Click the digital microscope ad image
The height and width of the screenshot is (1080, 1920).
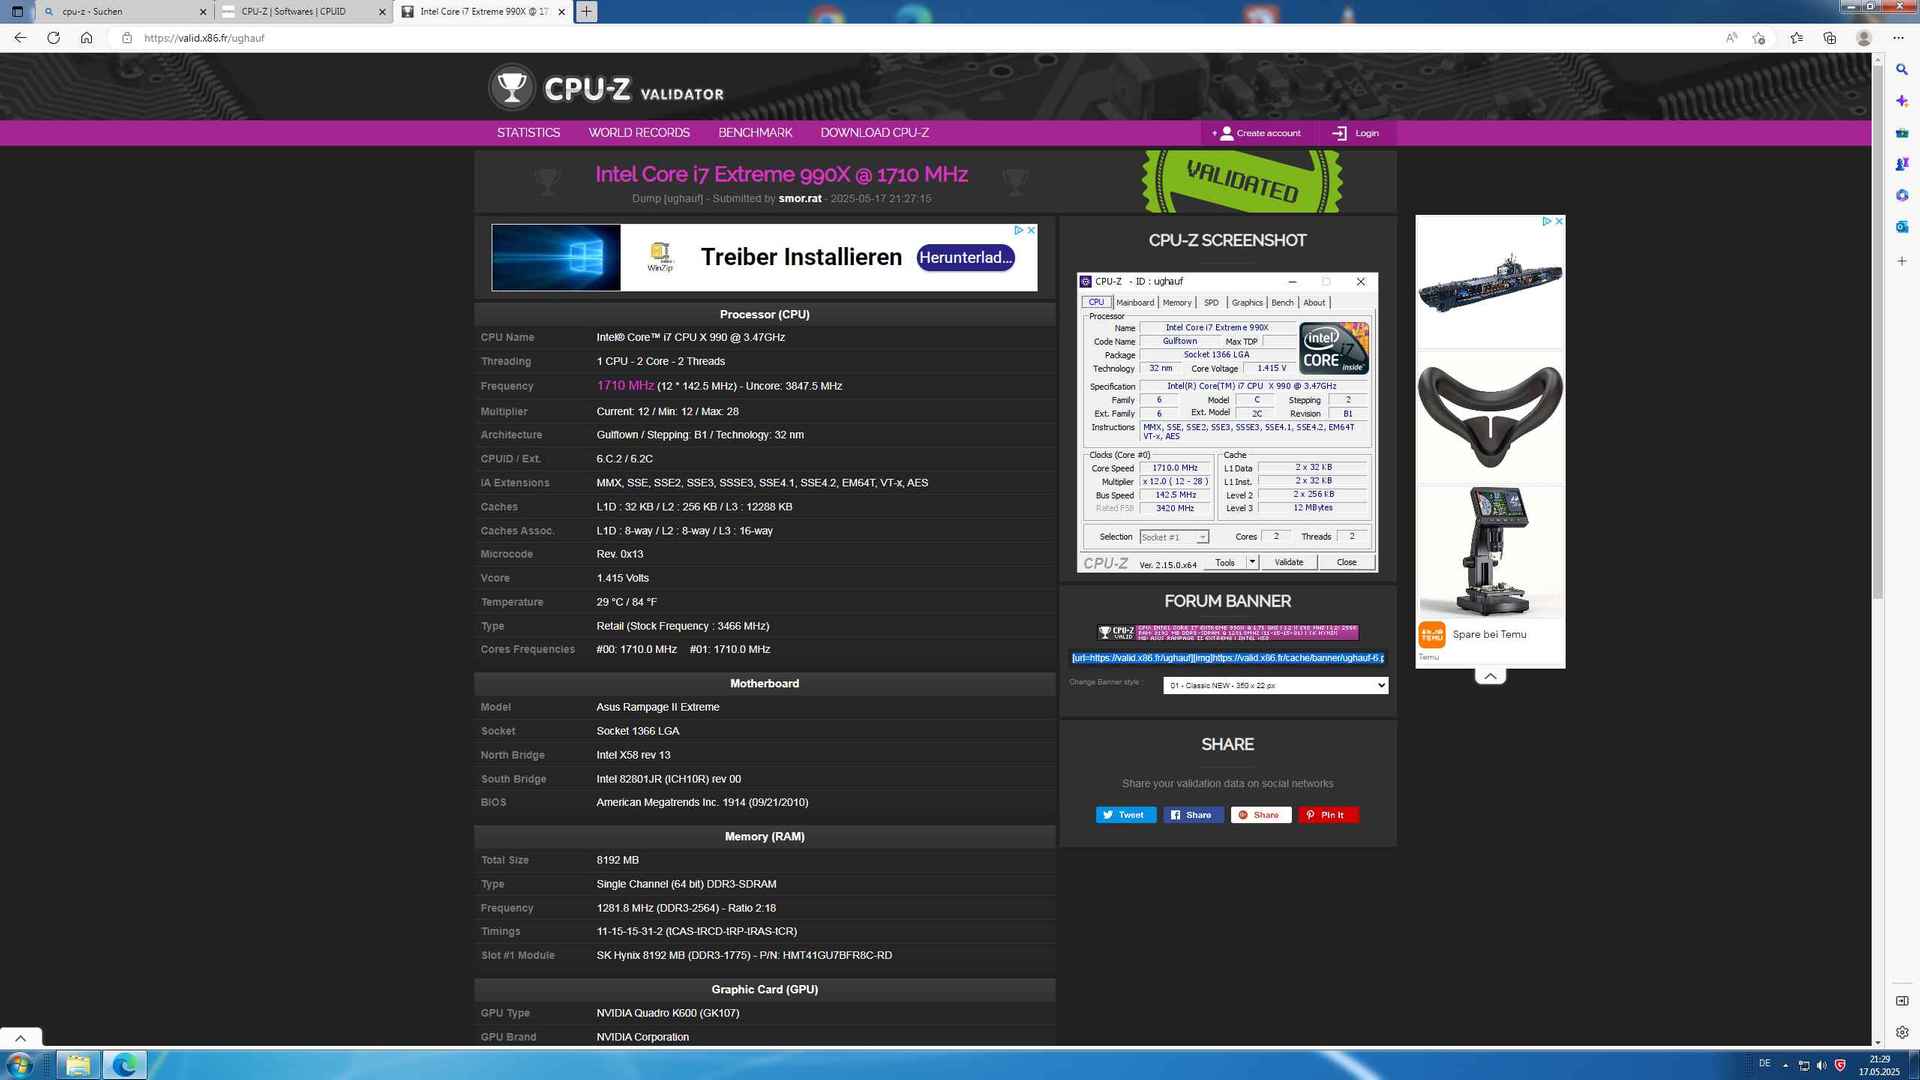click(1490, 552)
